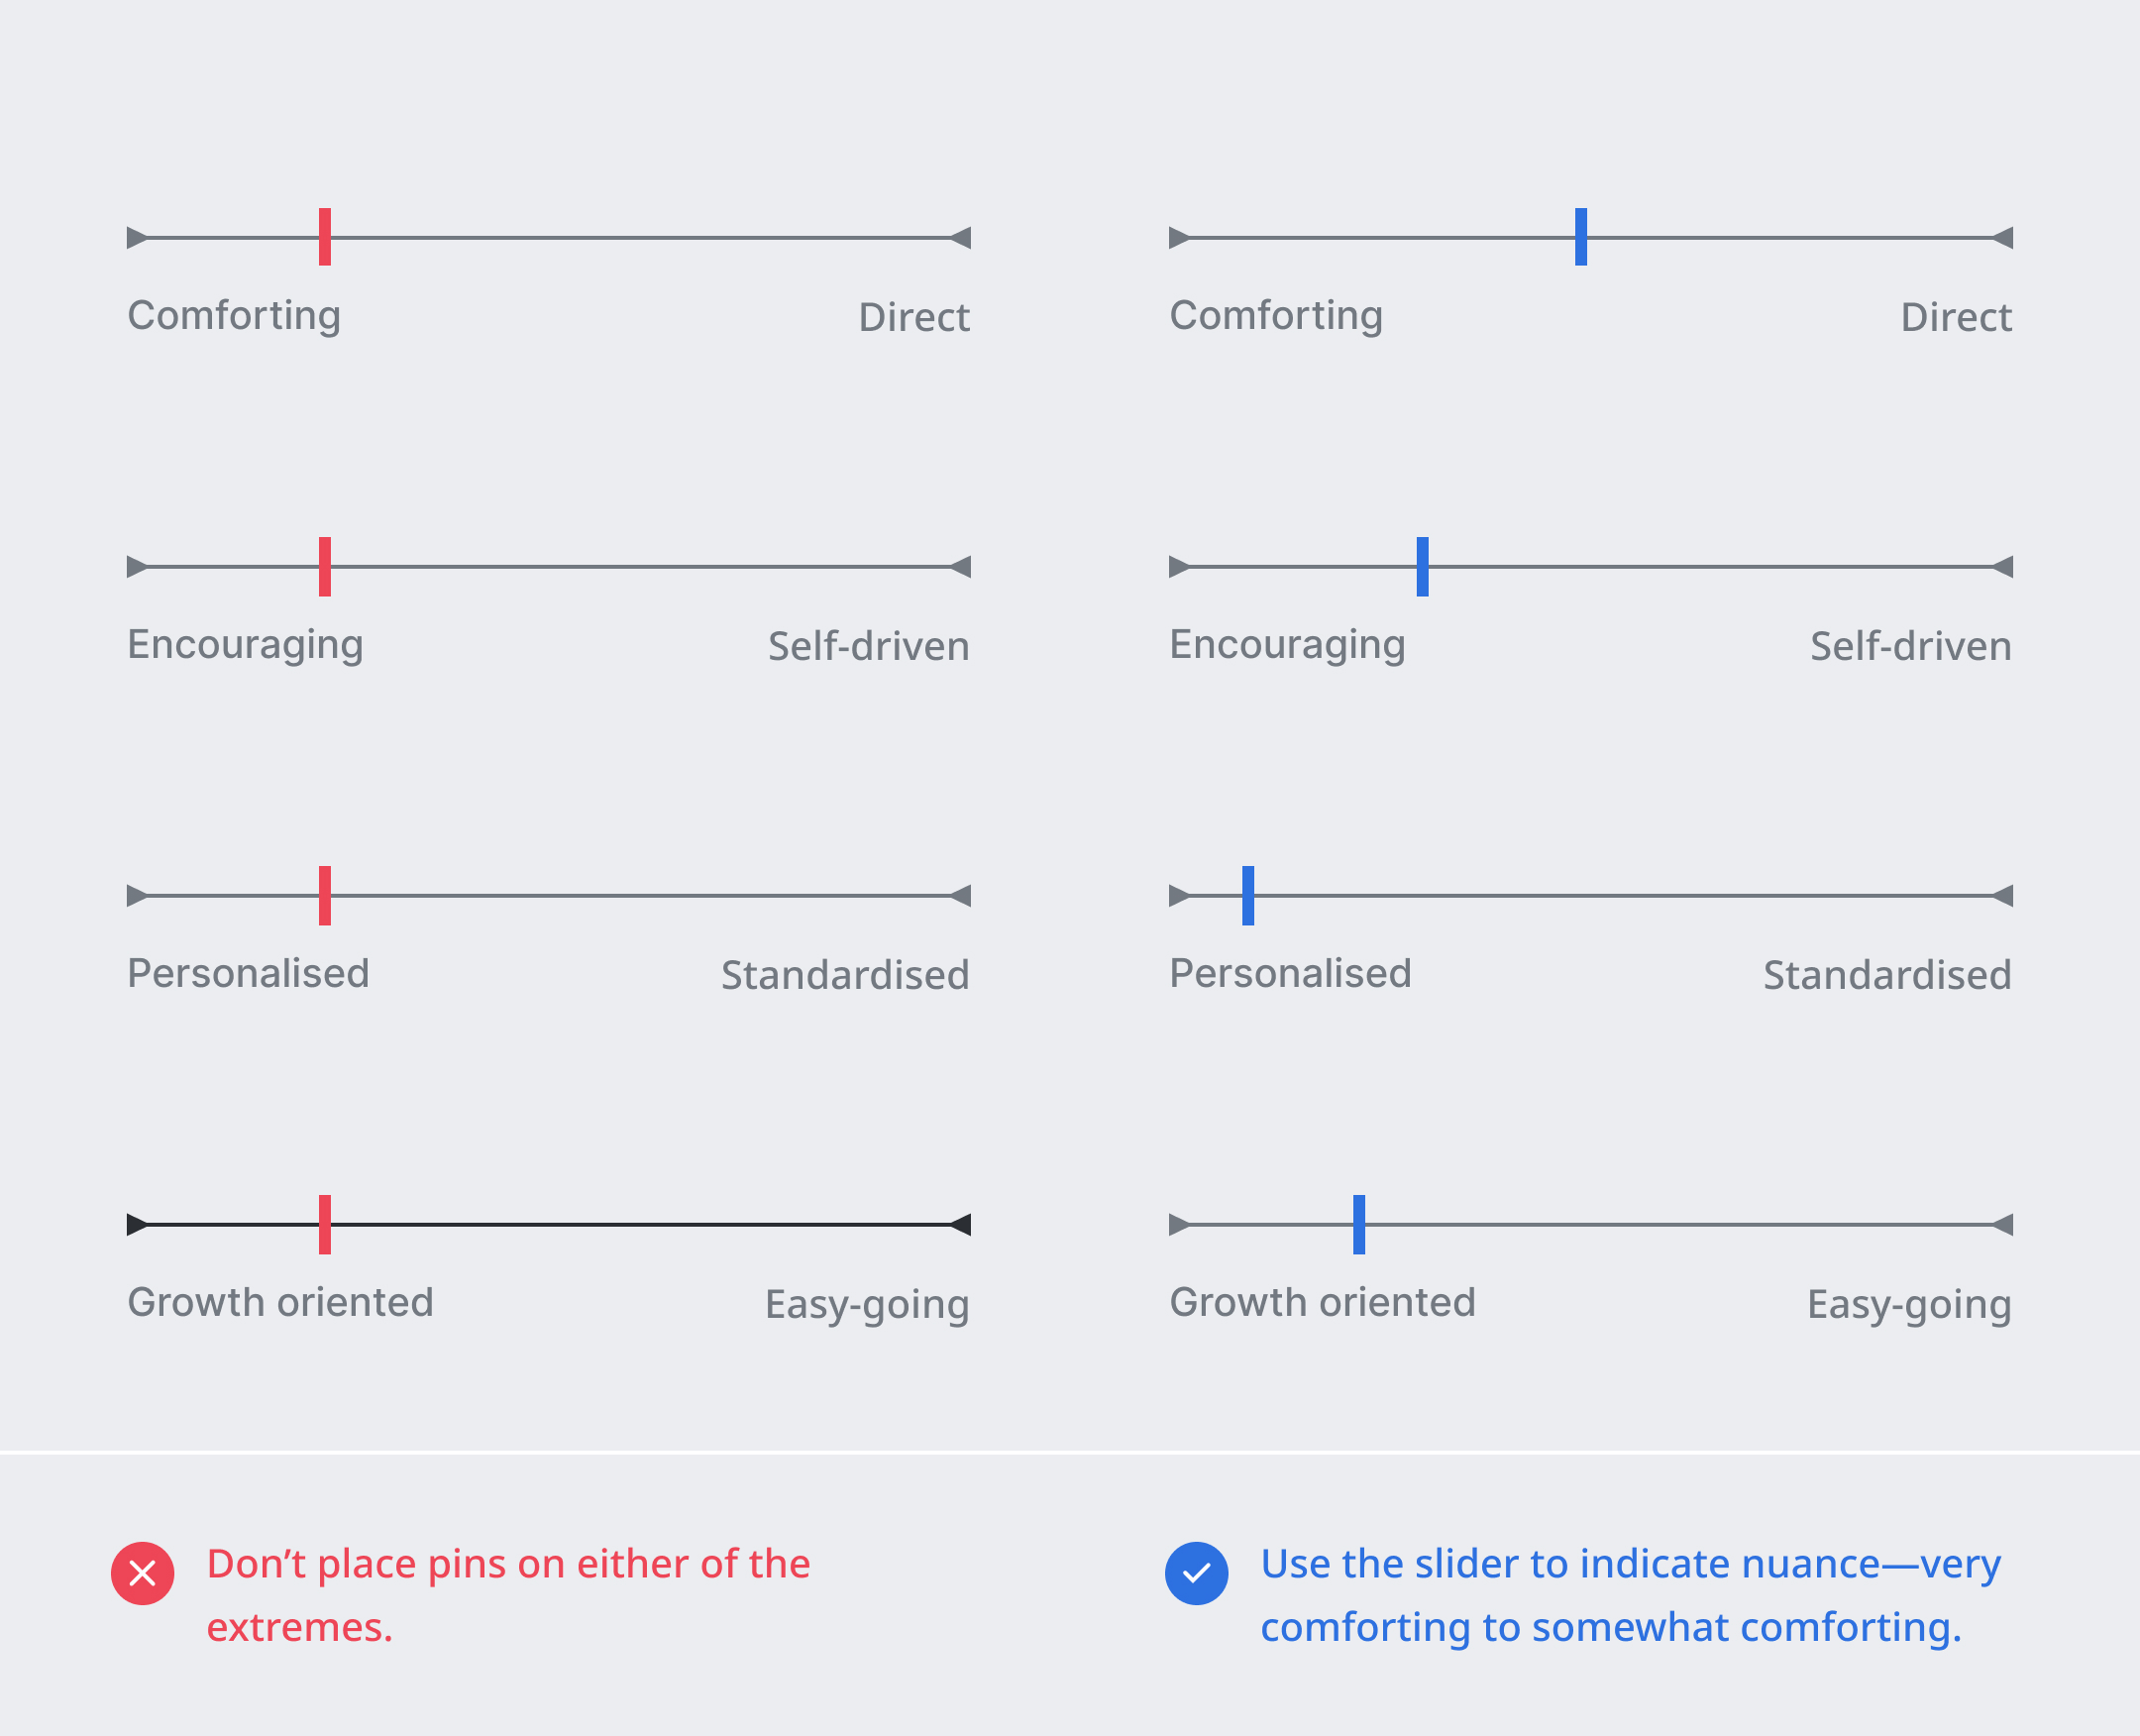Image resolution: width=2140 pixels, height=1736 pixels.
Task: Click red pin on the Growth oriented slider
Action: coord(325,1224)
